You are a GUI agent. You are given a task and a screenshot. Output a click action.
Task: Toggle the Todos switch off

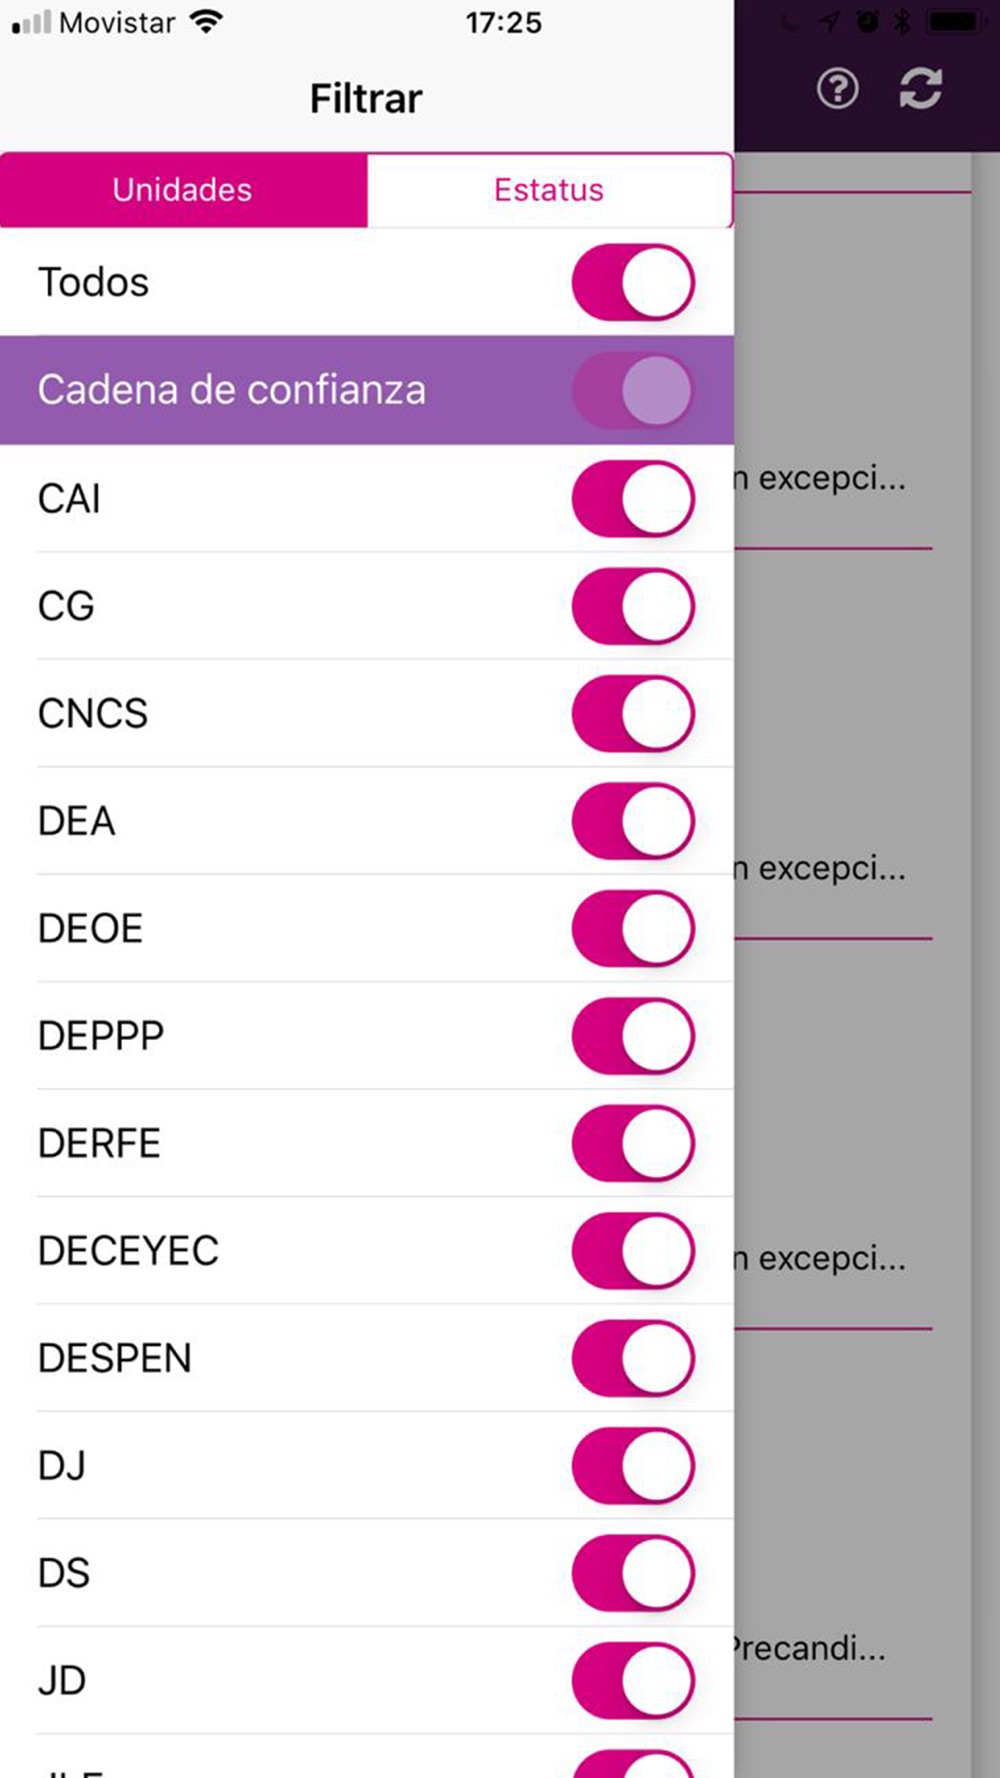click(633, 283)
